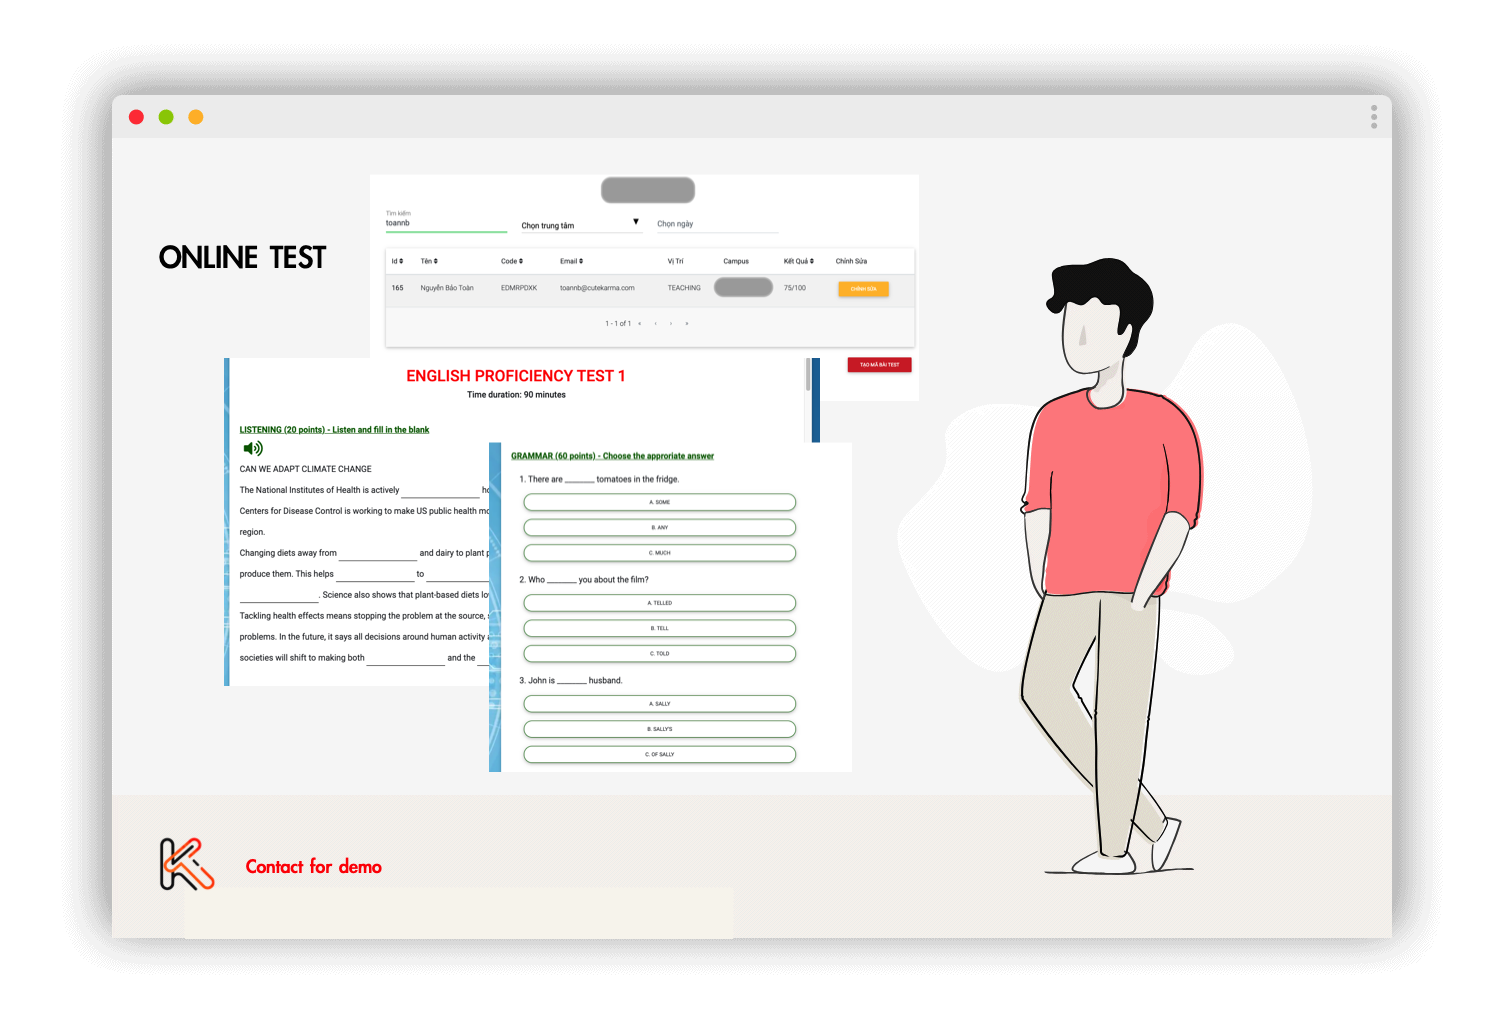Go to the last results page
This screenshot has height=1018, width=1504.
click(687, 324)
